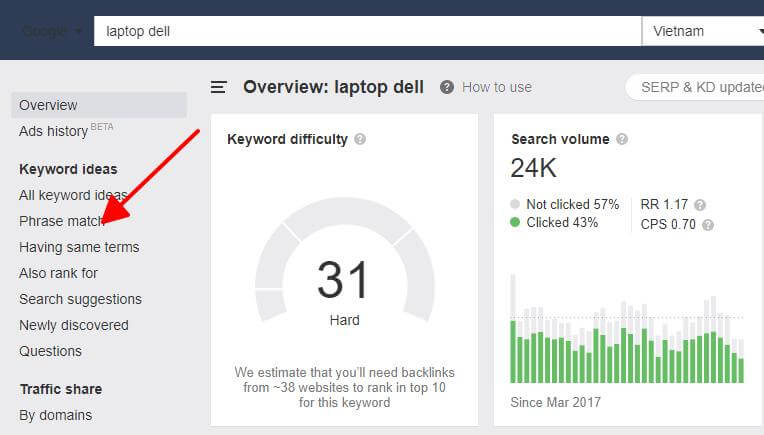Click the keyword difficulty gauge showing 31

[x=344, y=261]
